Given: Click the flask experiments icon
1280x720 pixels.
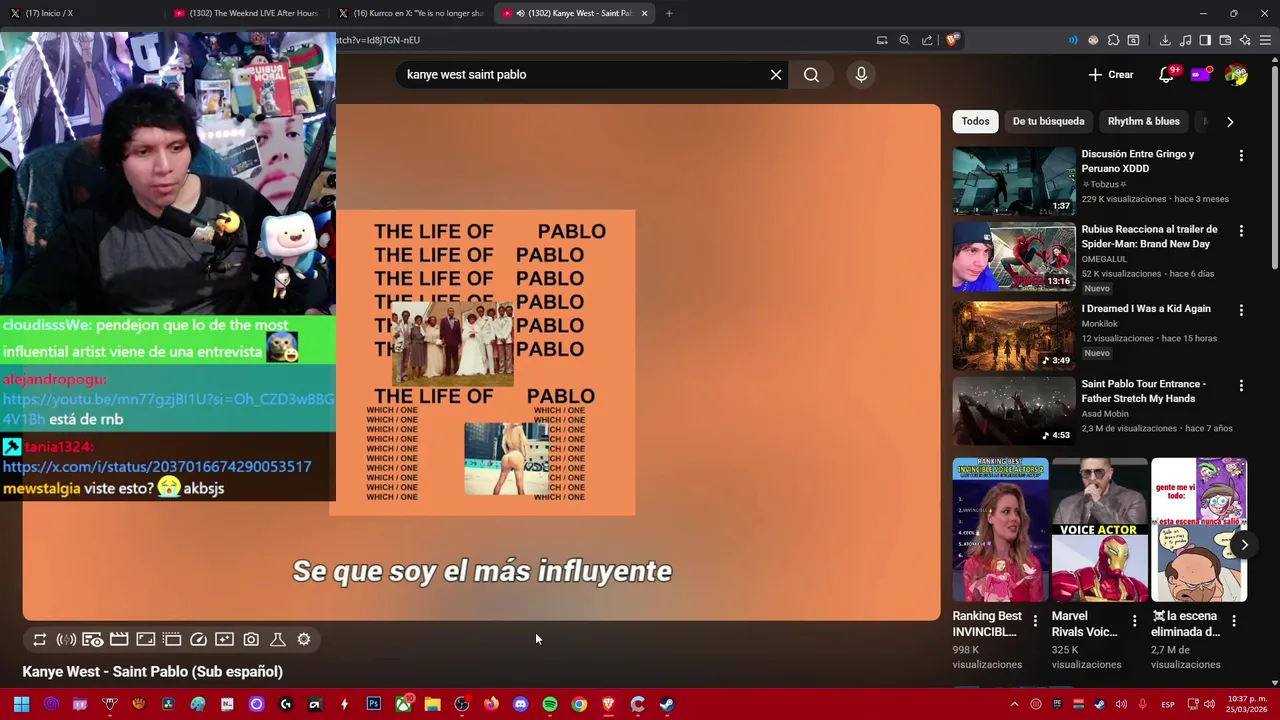Looking at the screenshot, I should [x=278, y=640].
